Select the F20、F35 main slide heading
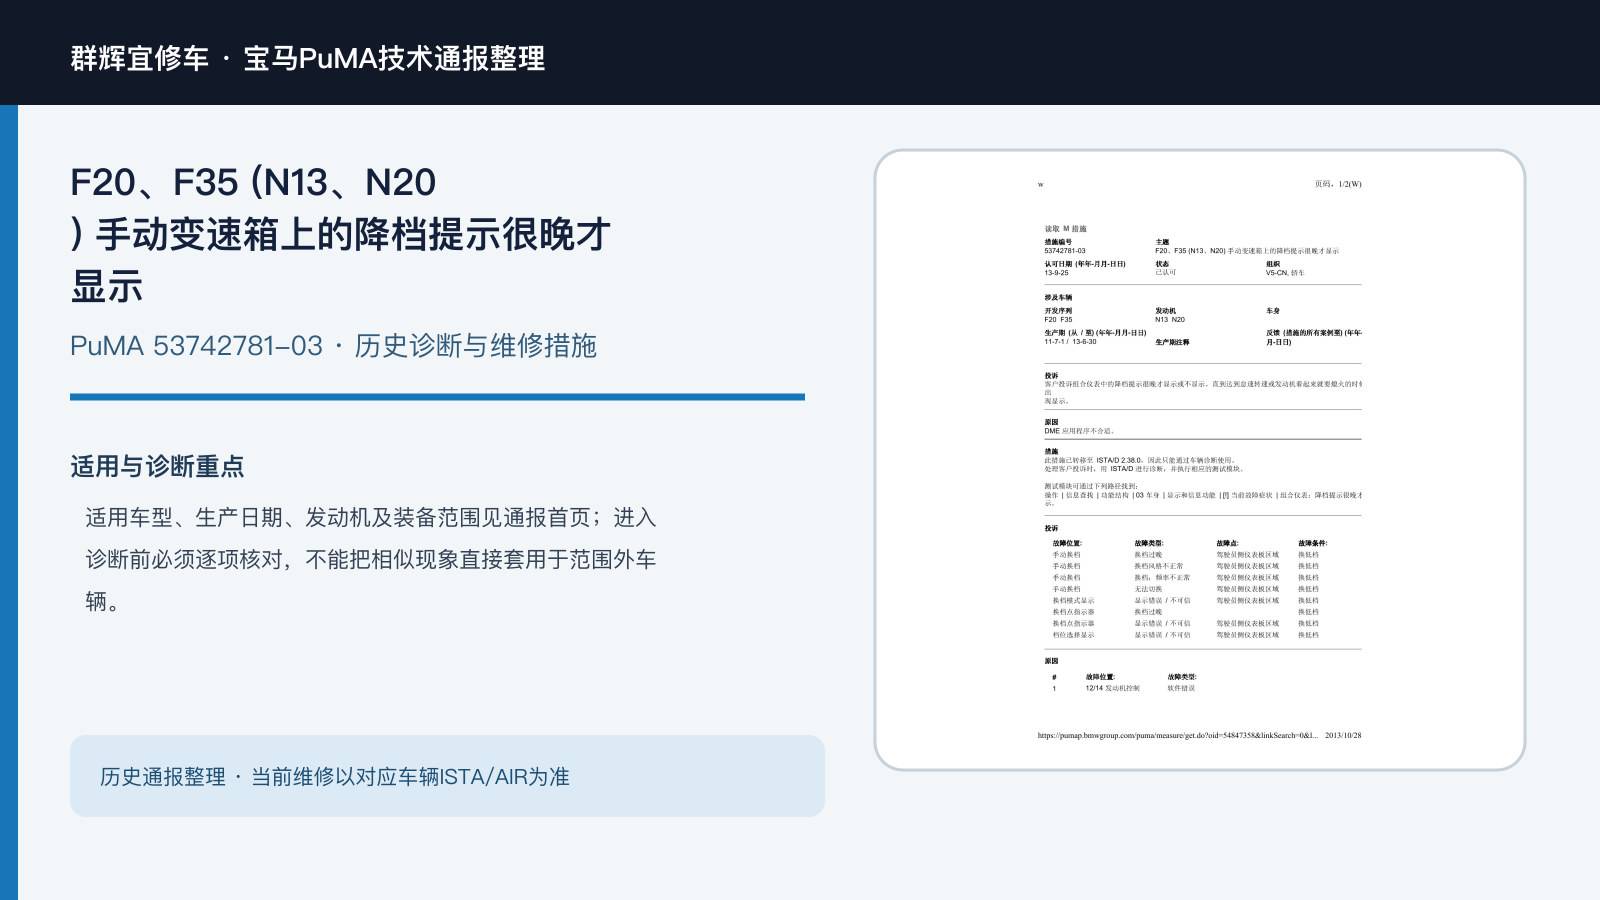Image resolution: width=1600 pixels, height=900 pixels. click(341, 234)
